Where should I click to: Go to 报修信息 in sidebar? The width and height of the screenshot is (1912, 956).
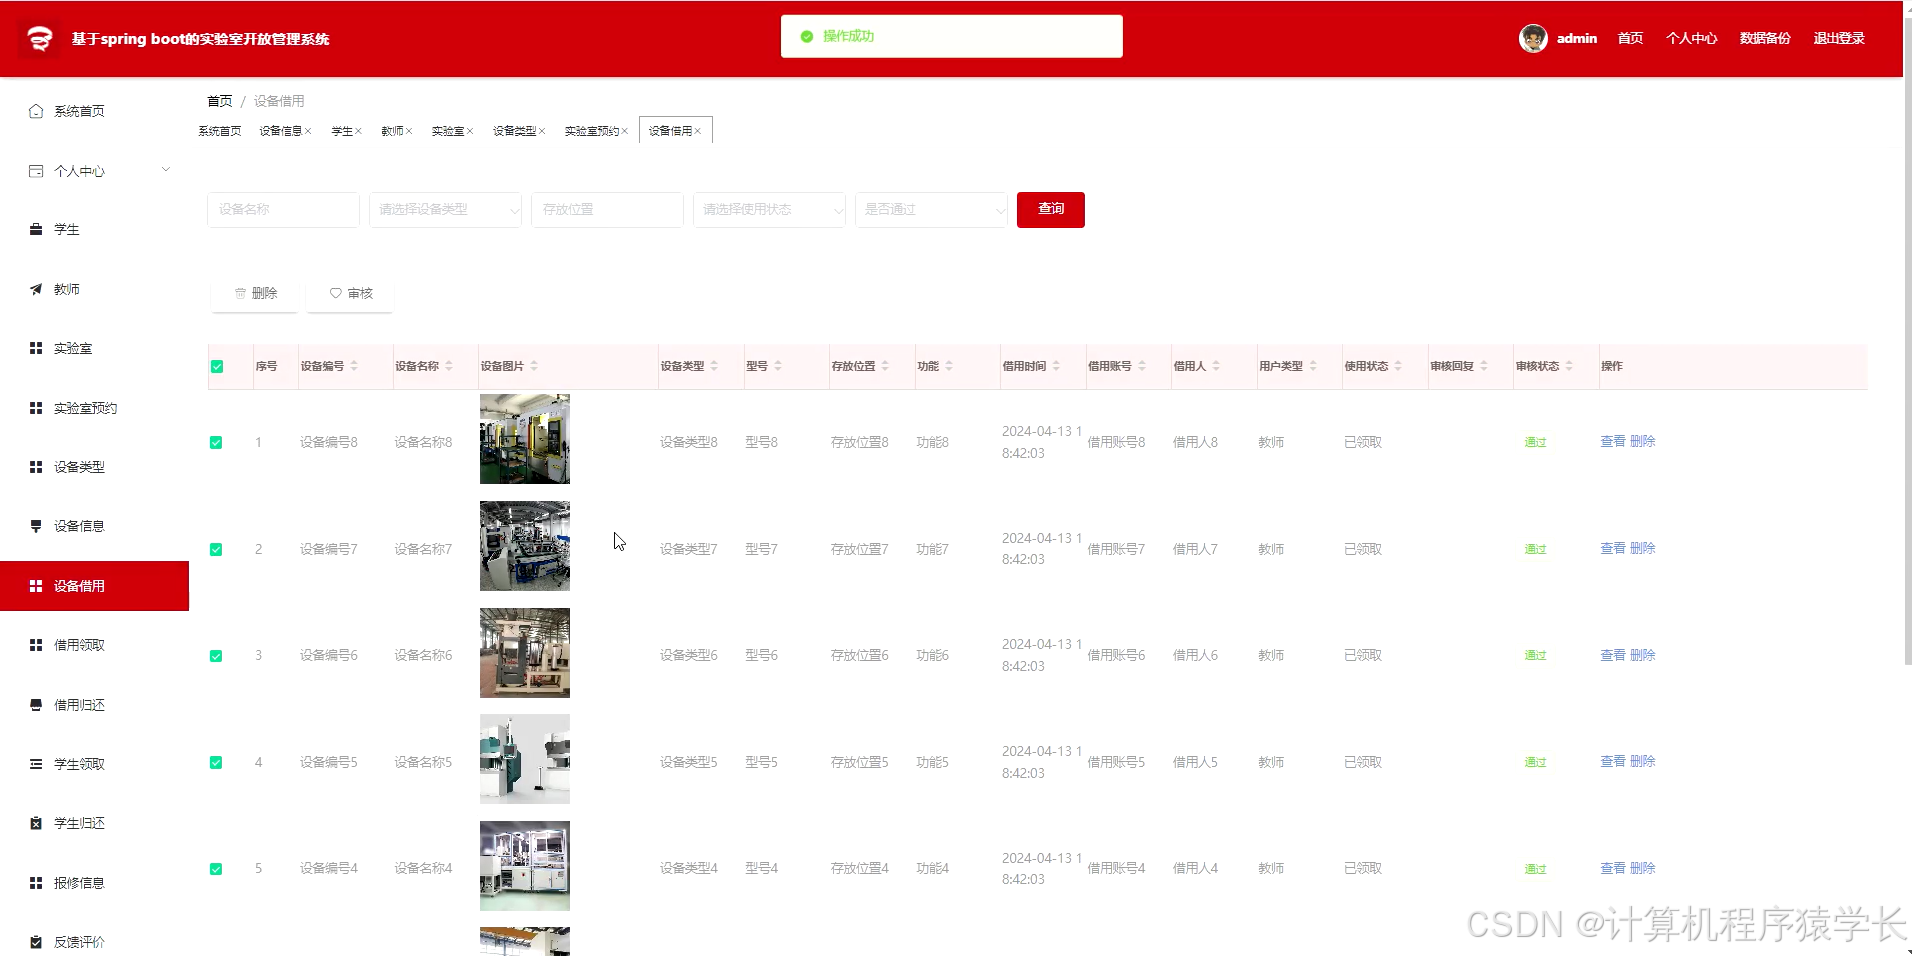point(94,883)
